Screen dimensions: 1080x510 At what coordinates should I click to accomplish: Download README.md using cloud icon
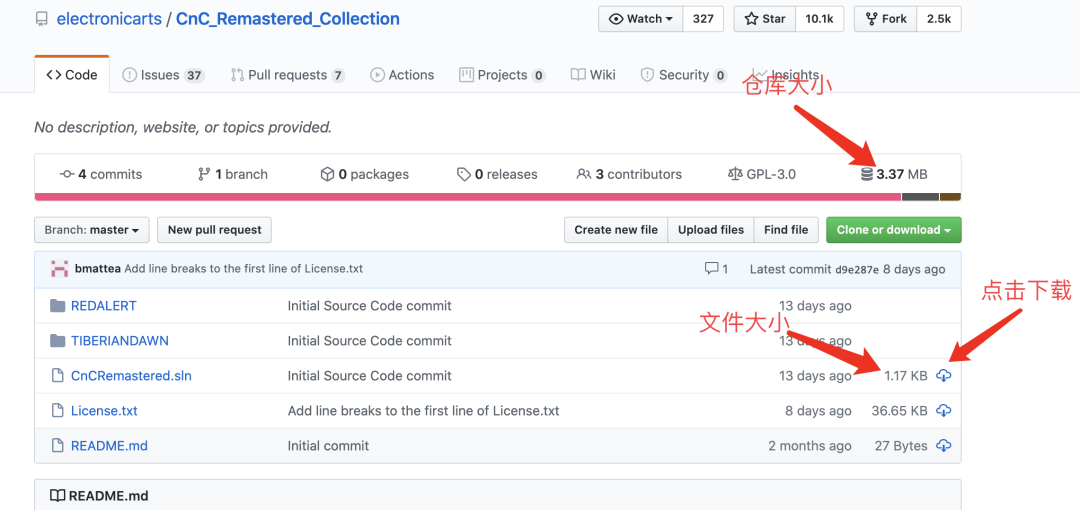click(943, 446)
